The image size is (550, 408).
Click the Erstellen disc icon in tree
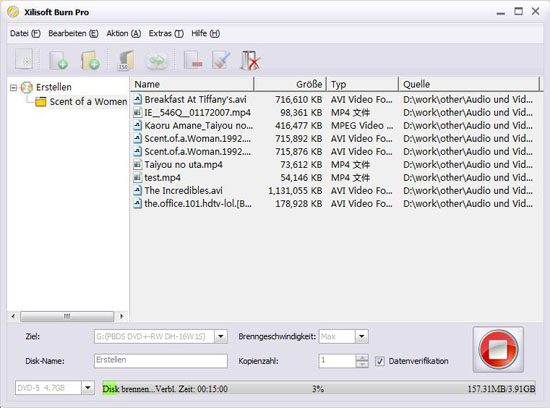tap(27, 87)
